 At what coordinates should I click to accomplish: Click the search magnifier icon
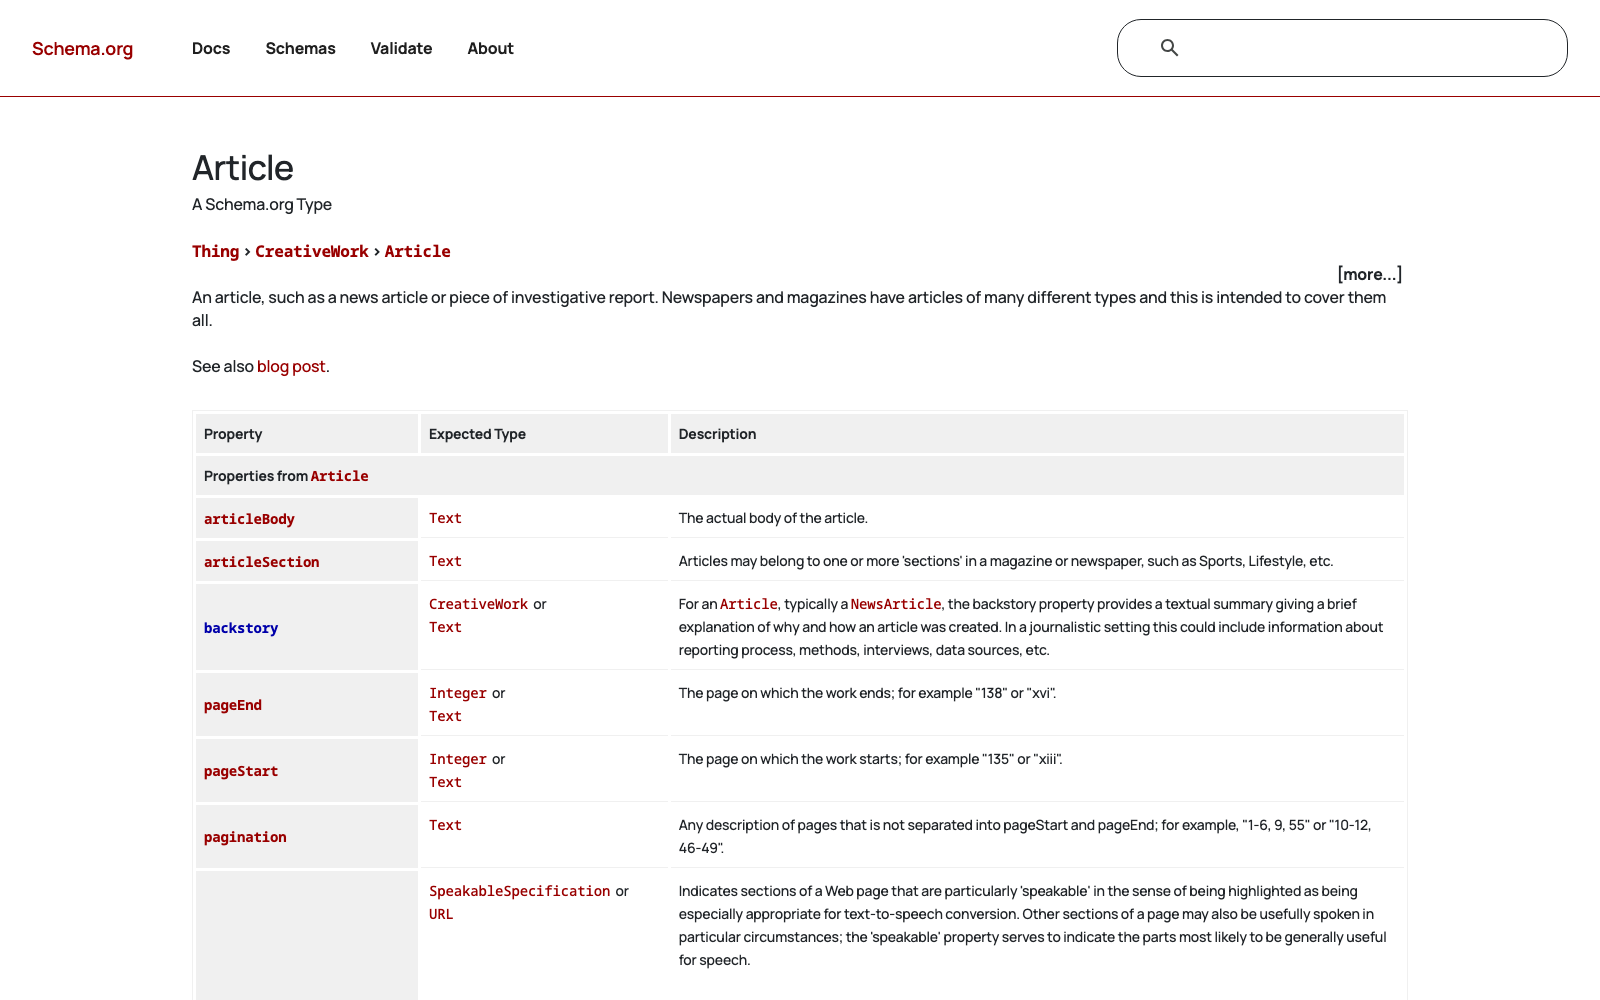tap(1169, 48)
